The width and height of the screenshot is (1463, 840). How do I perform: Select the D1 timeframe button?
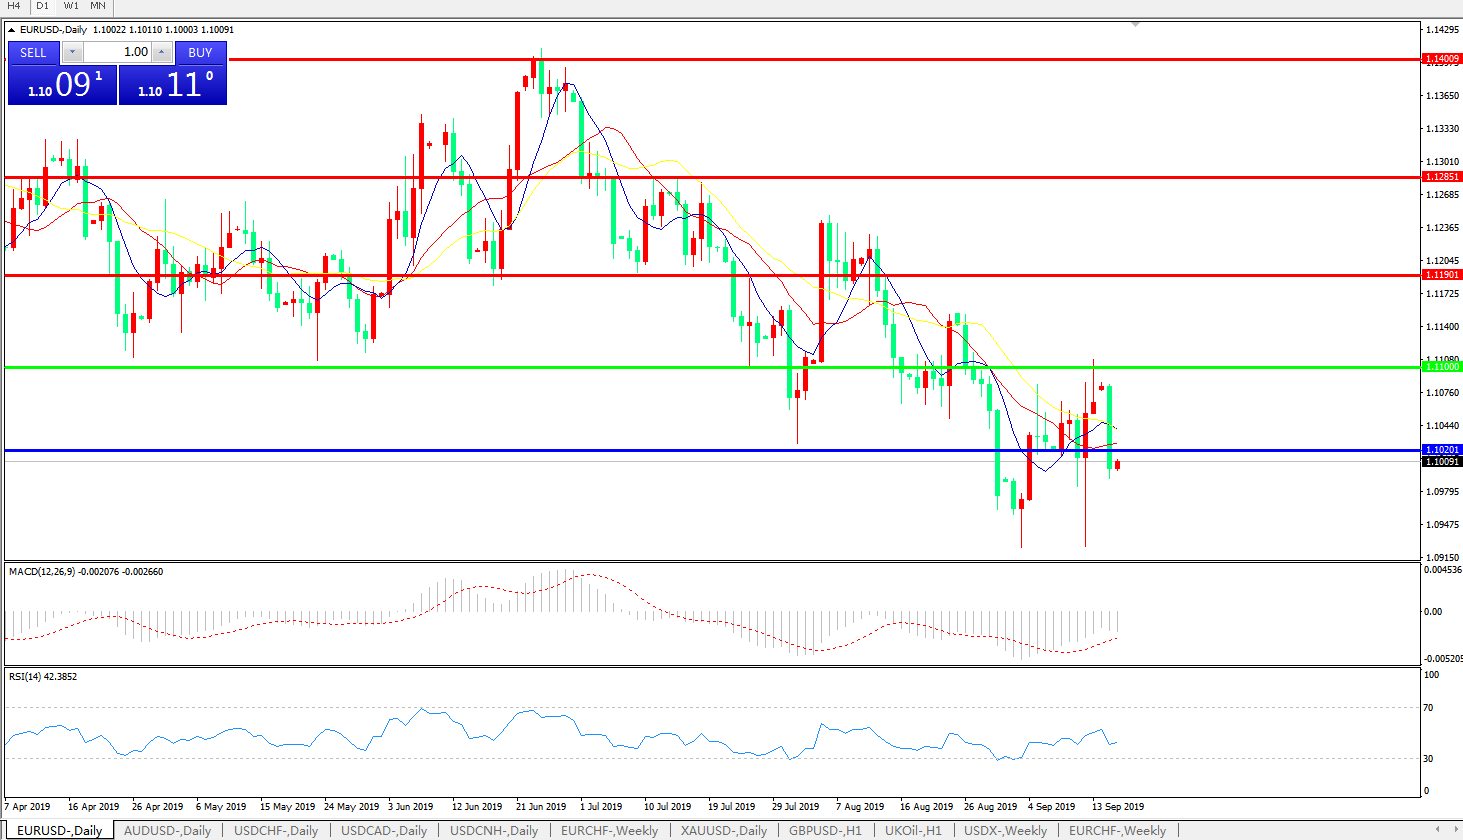tap(42, 6)
